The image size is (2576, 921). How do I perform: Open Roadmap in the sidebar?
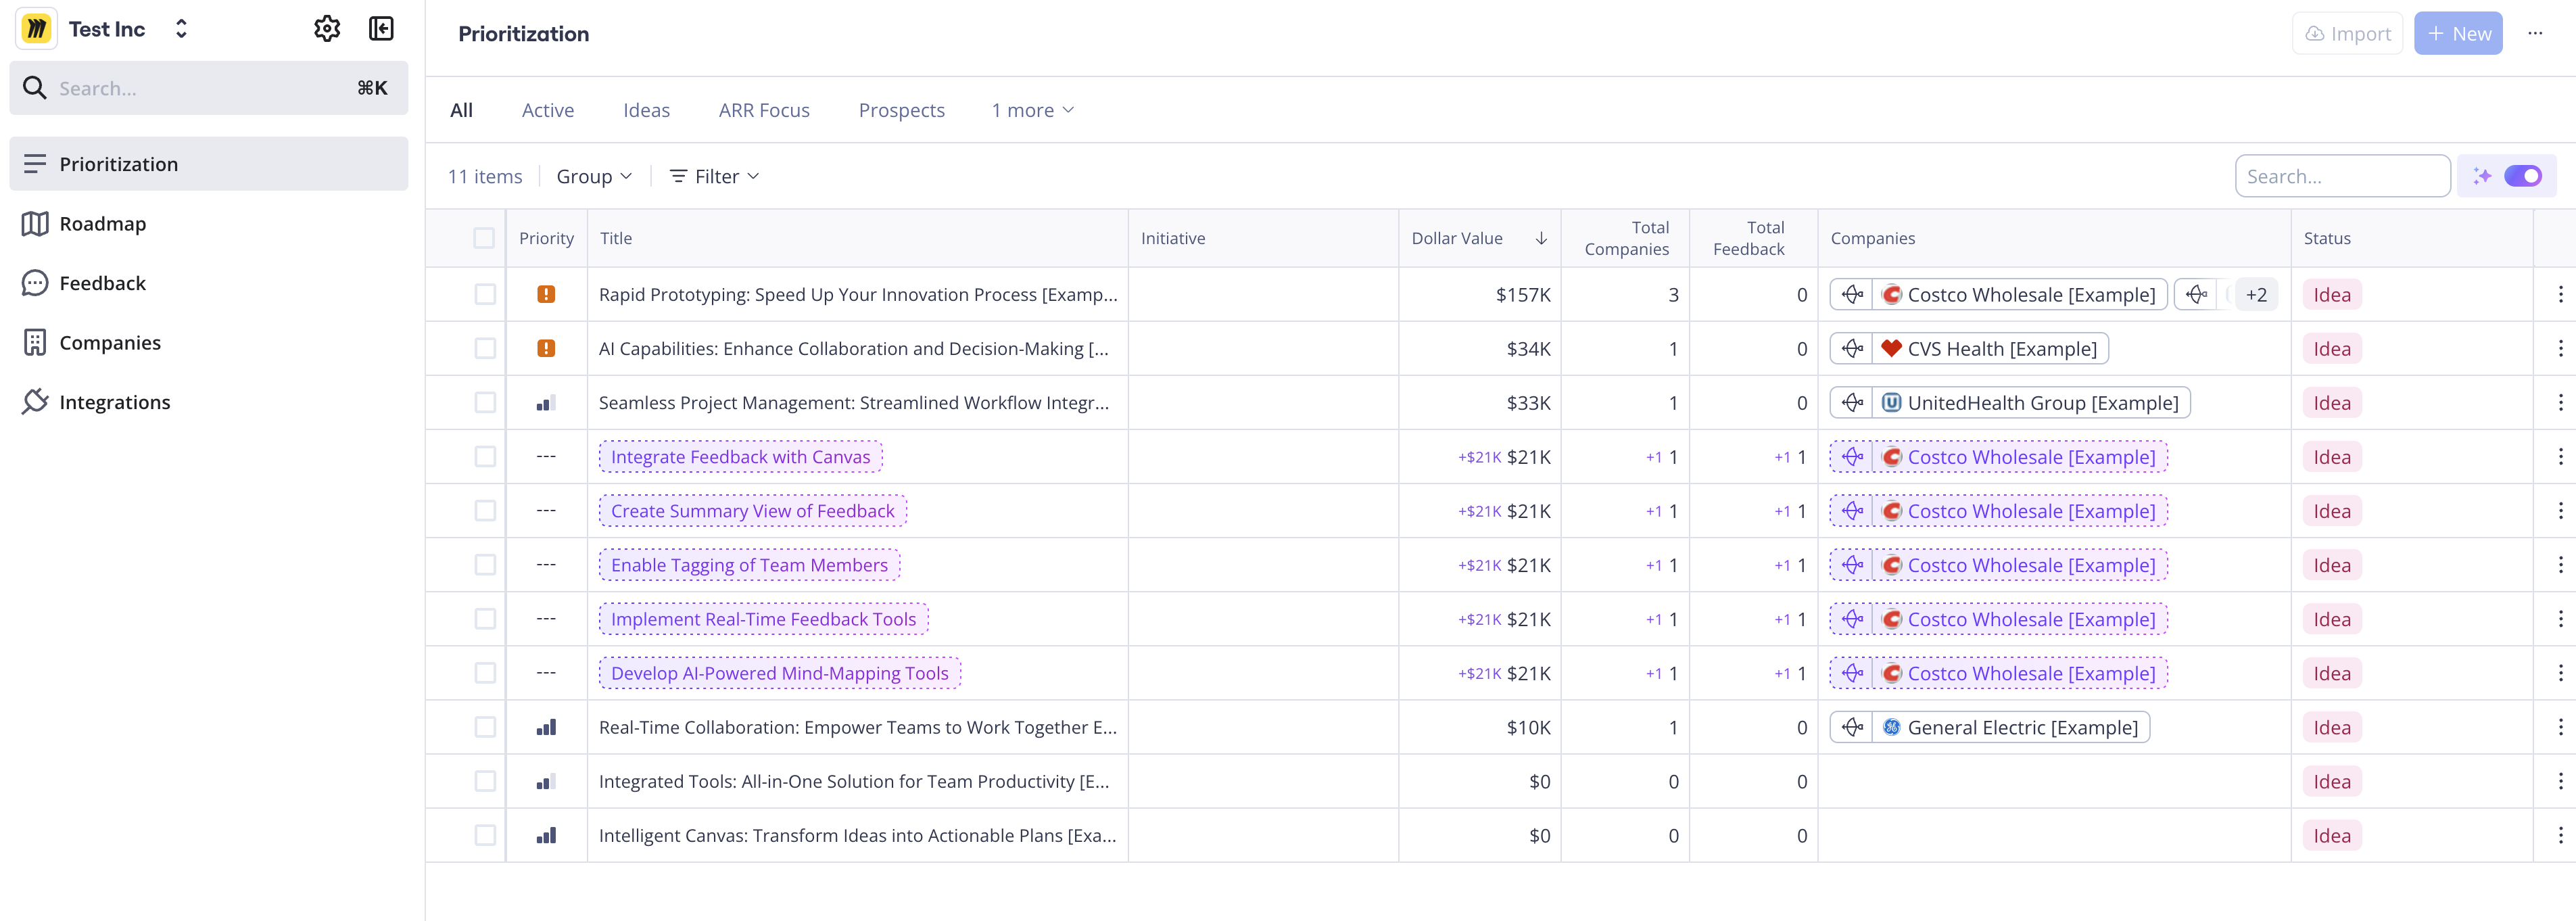tap(209, 224)
